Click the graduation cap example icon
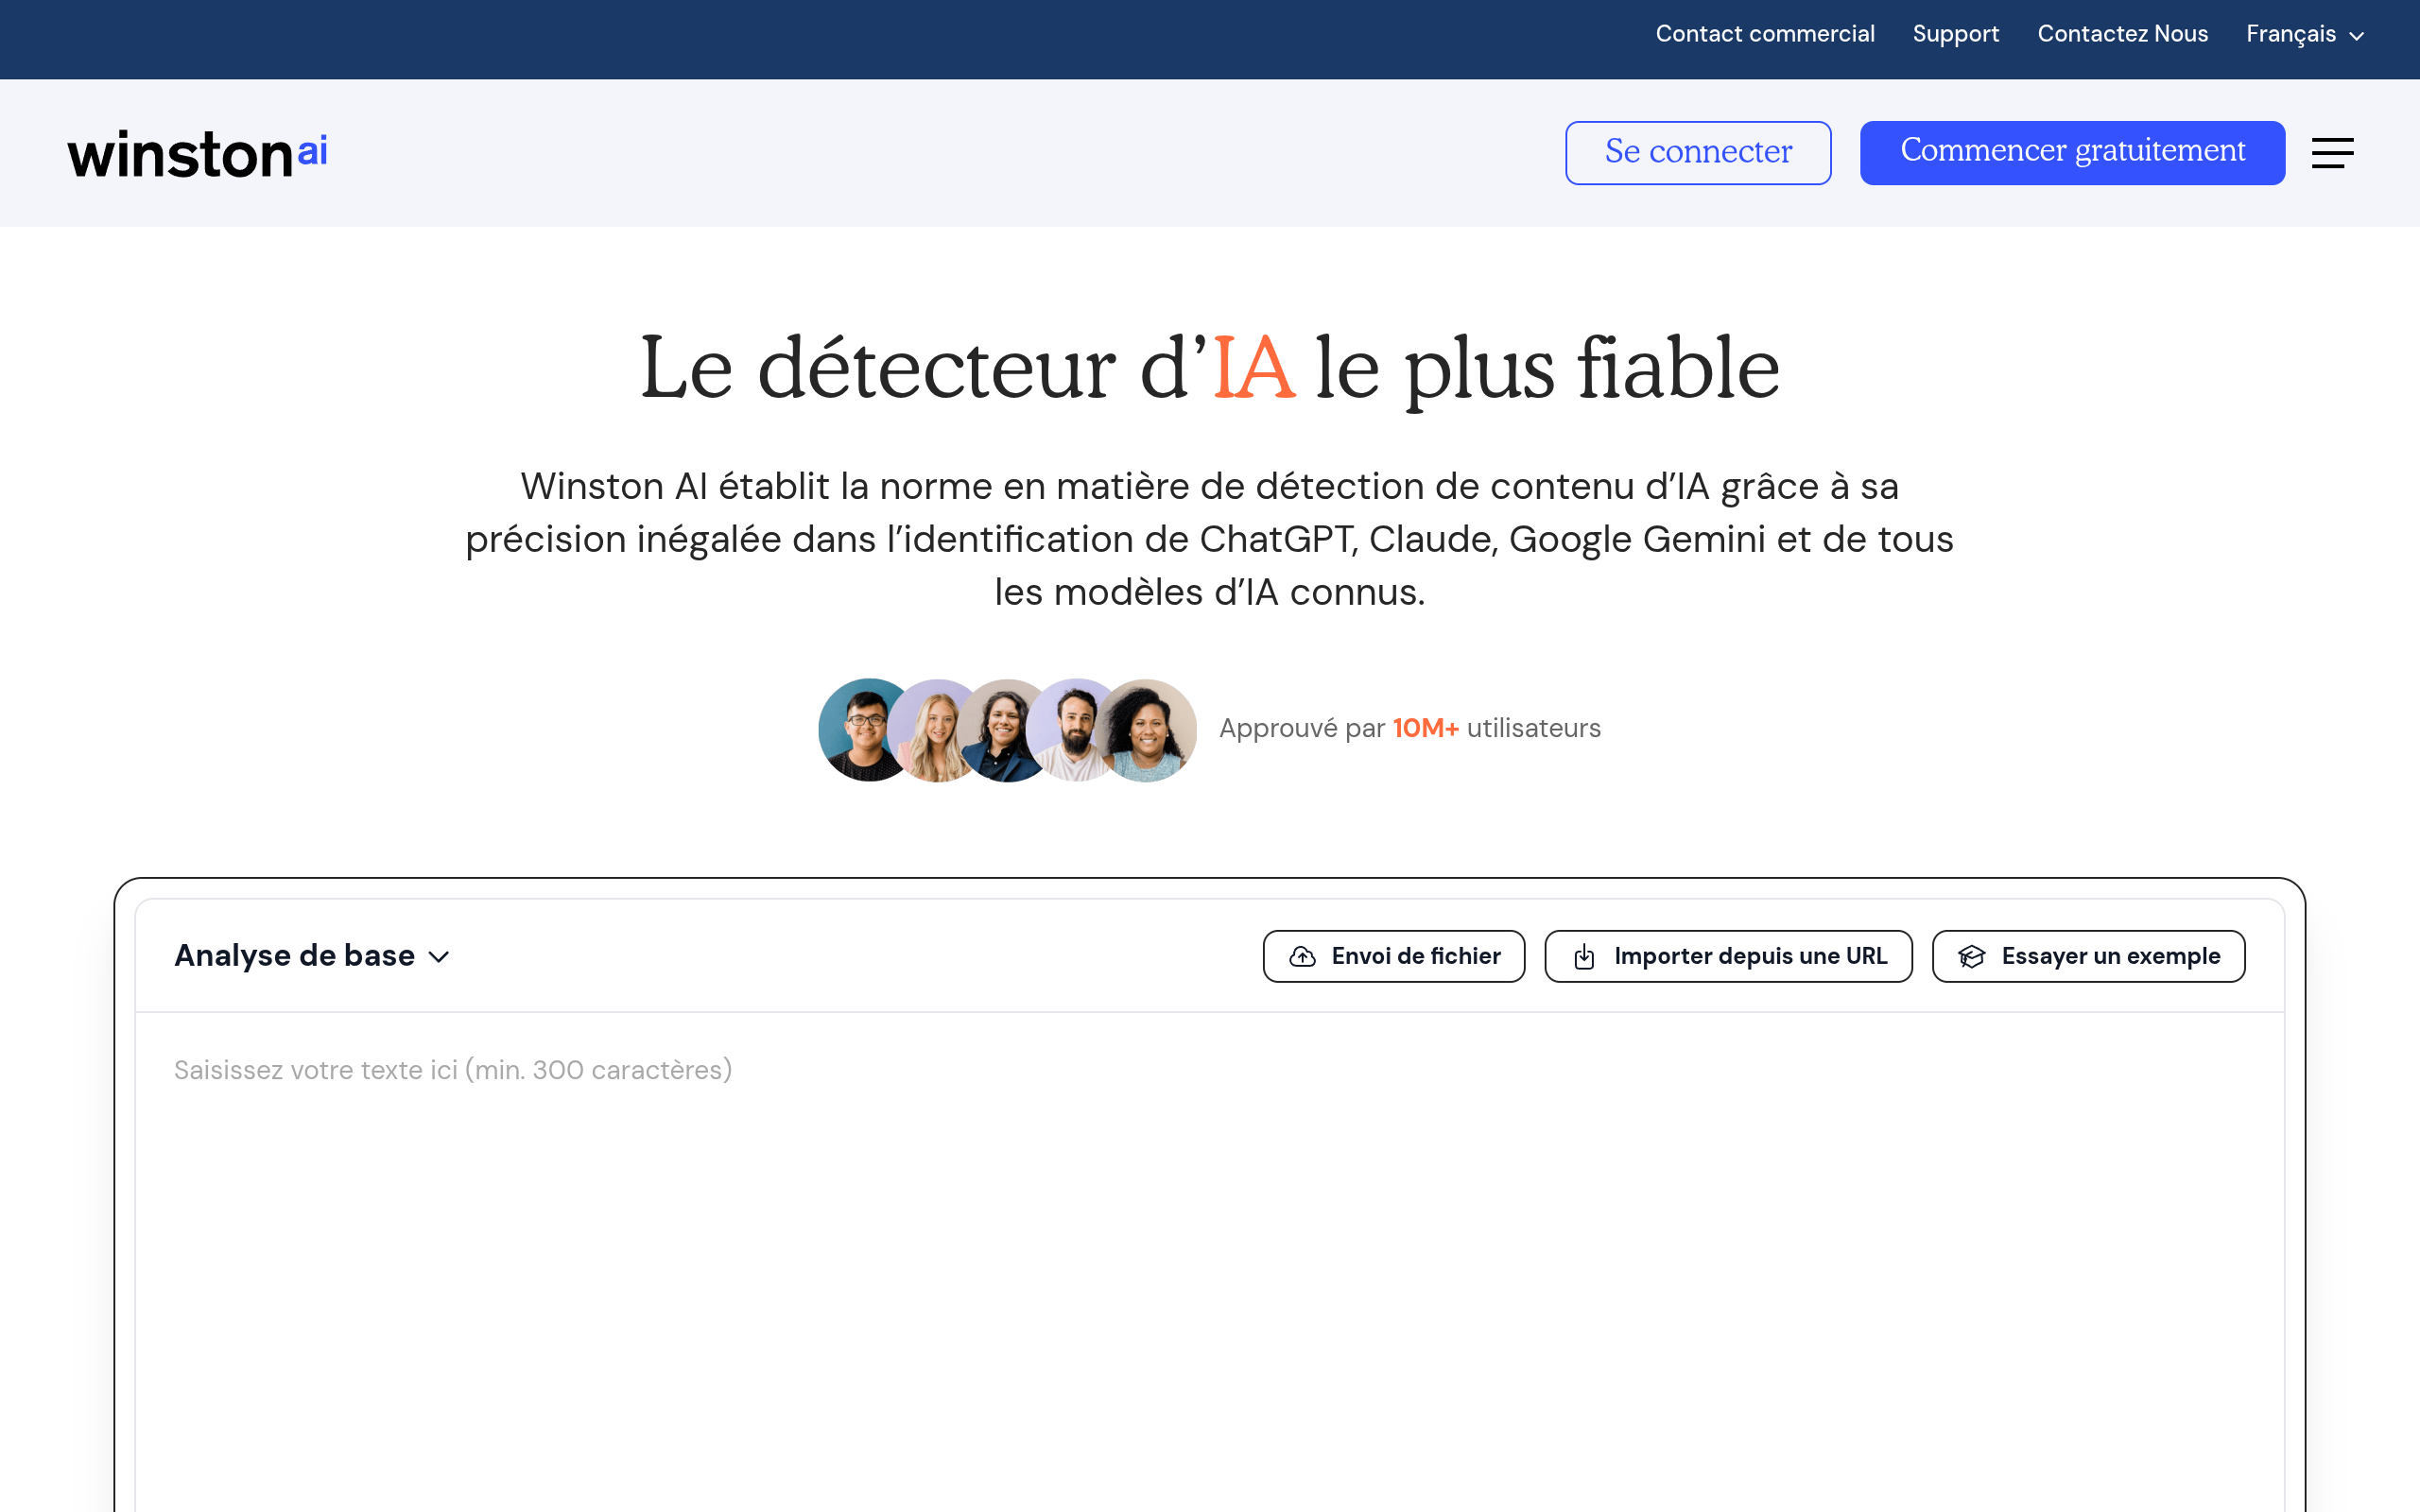 (x=1971, y=957)
